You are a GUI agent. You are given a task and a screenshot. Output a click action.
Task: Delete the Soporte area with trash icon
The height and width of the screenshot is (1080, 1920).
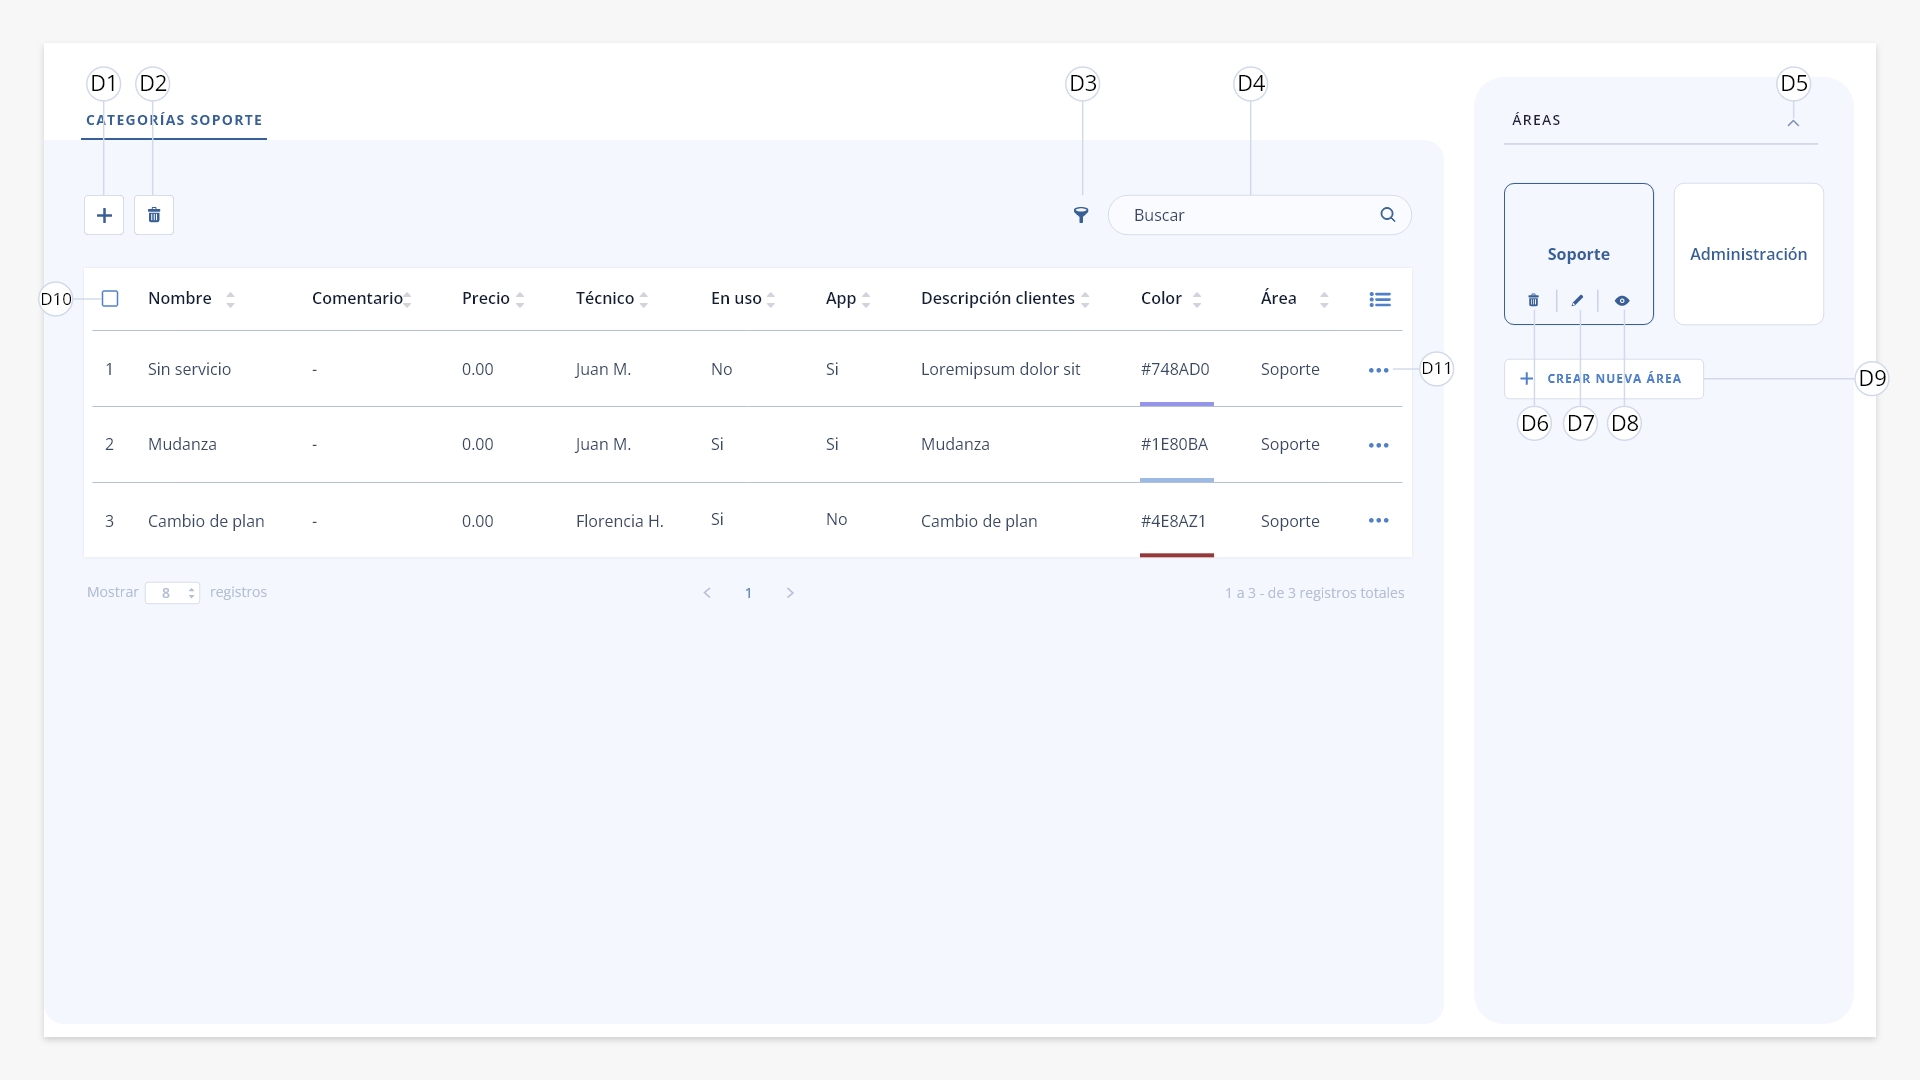pyautogui.click(x=1534, y=300)
